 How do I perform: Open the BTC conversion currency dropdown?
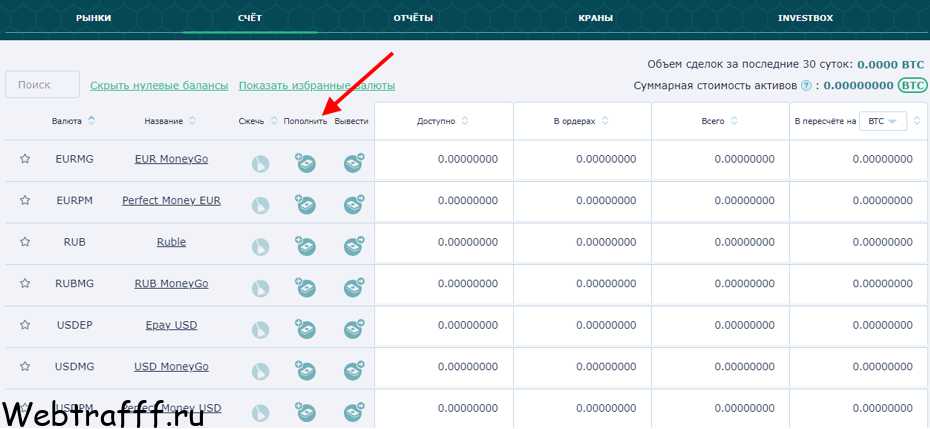pyautogui.click(x=883, y=121)
